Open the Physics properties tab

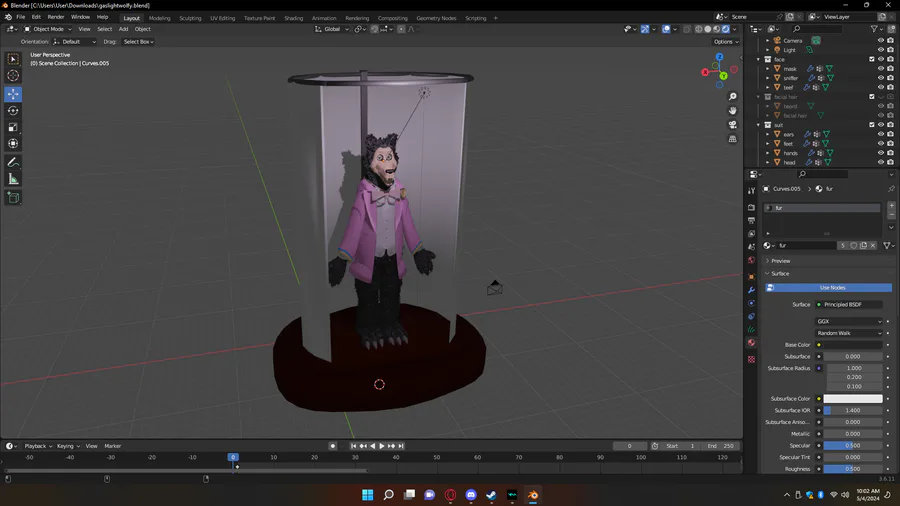[x=751, y=303]
